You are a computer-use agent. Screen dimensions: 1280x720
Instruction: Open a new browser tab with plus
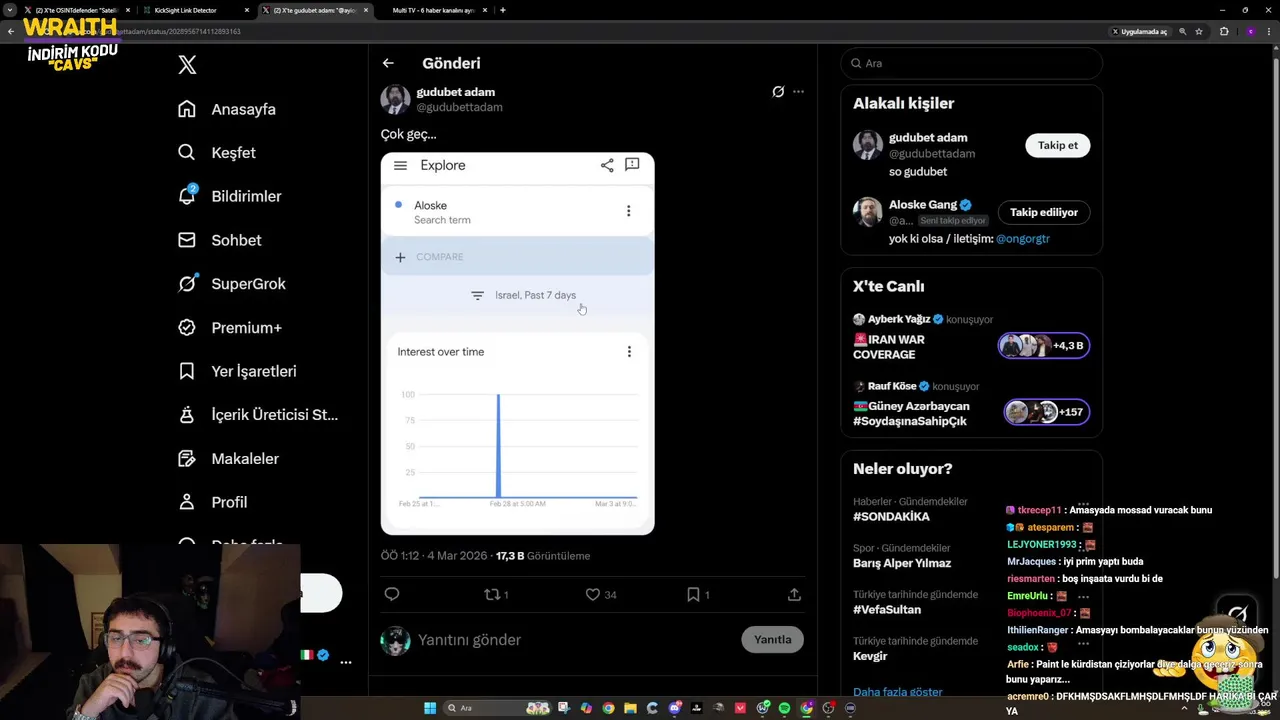tap(502, 10)
